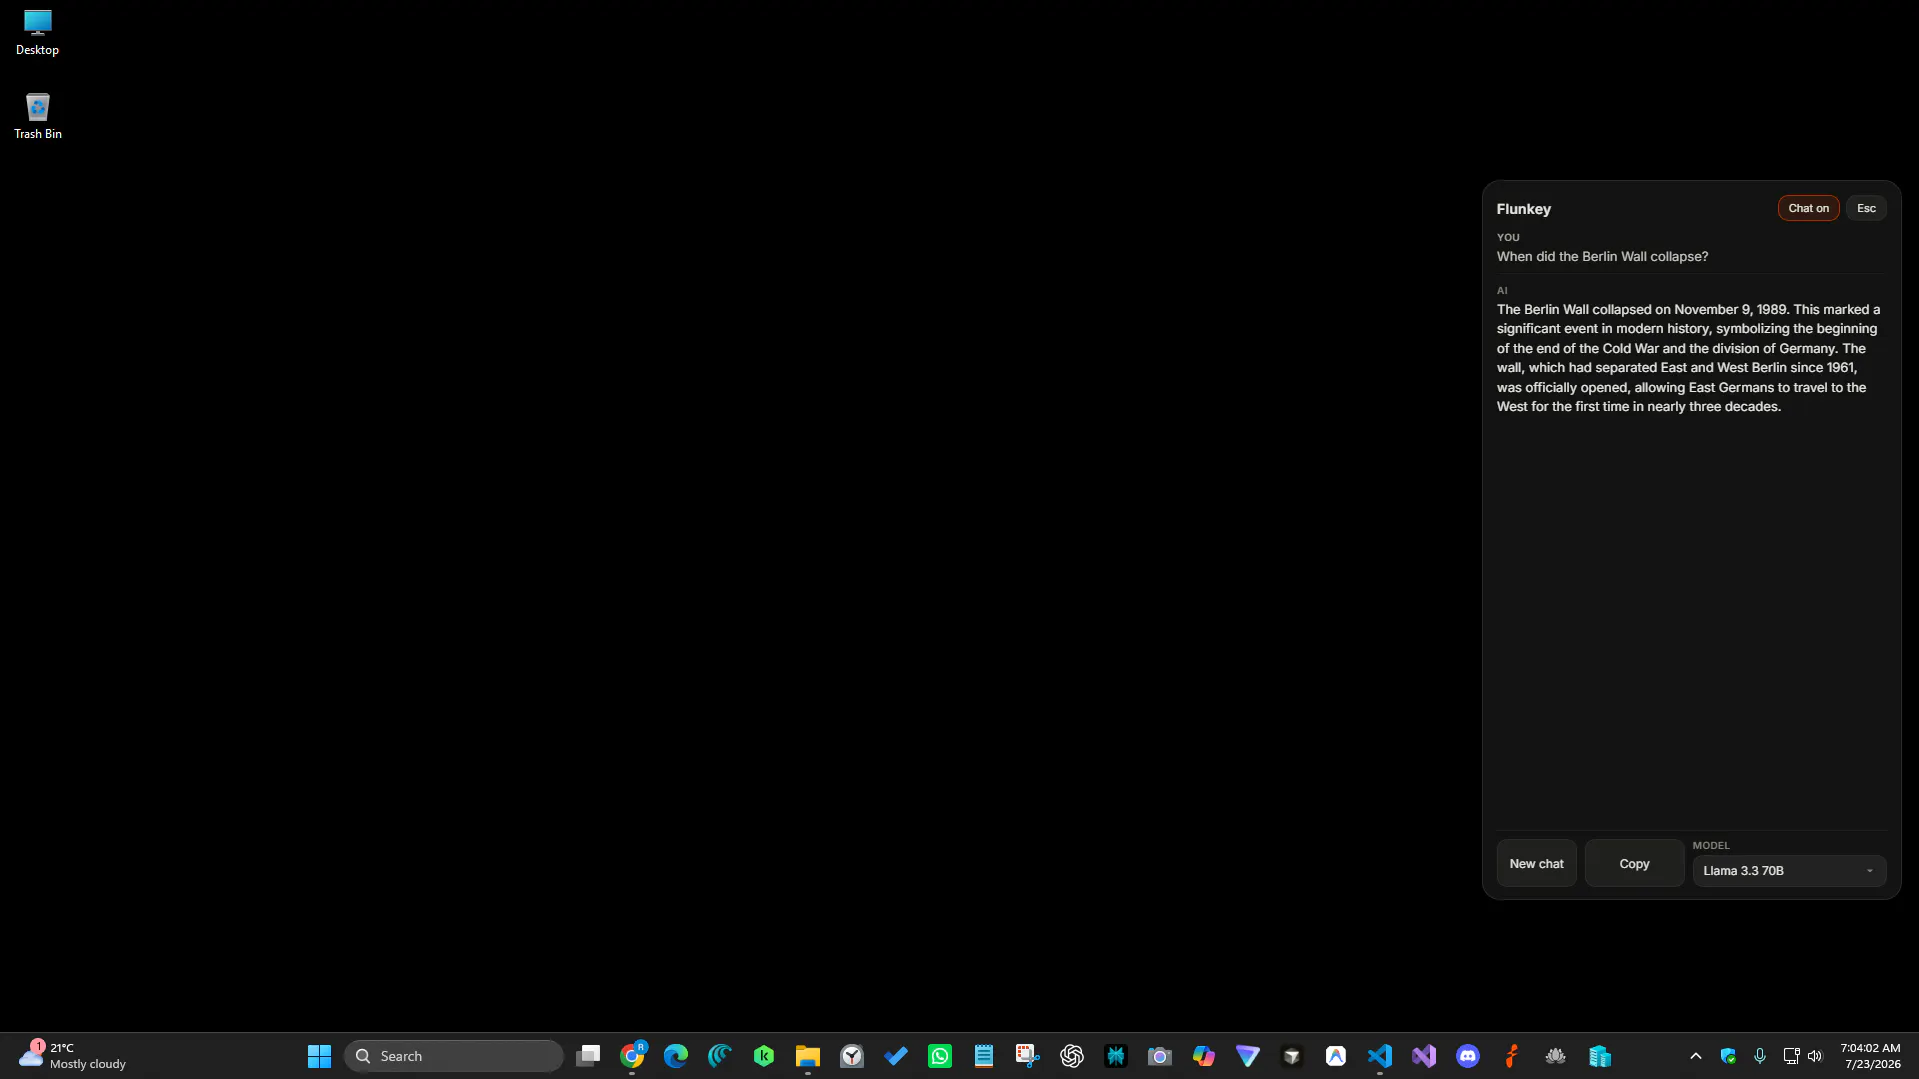1919x1079 pixels.
Task: Show hidden icons in the system tray
Action: 1696,1056
